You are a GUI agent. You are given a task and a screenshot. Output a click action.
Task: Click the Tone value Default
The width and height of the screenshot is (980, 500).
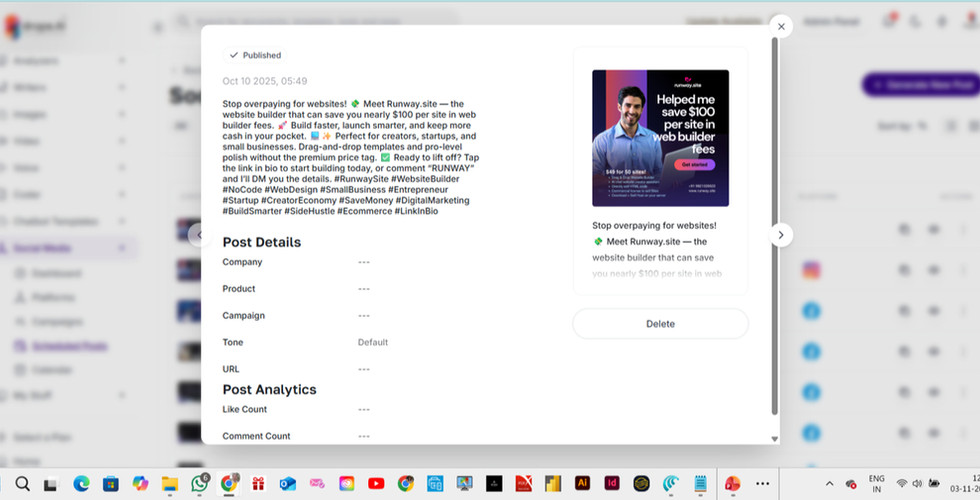click(x=372, y=342)
